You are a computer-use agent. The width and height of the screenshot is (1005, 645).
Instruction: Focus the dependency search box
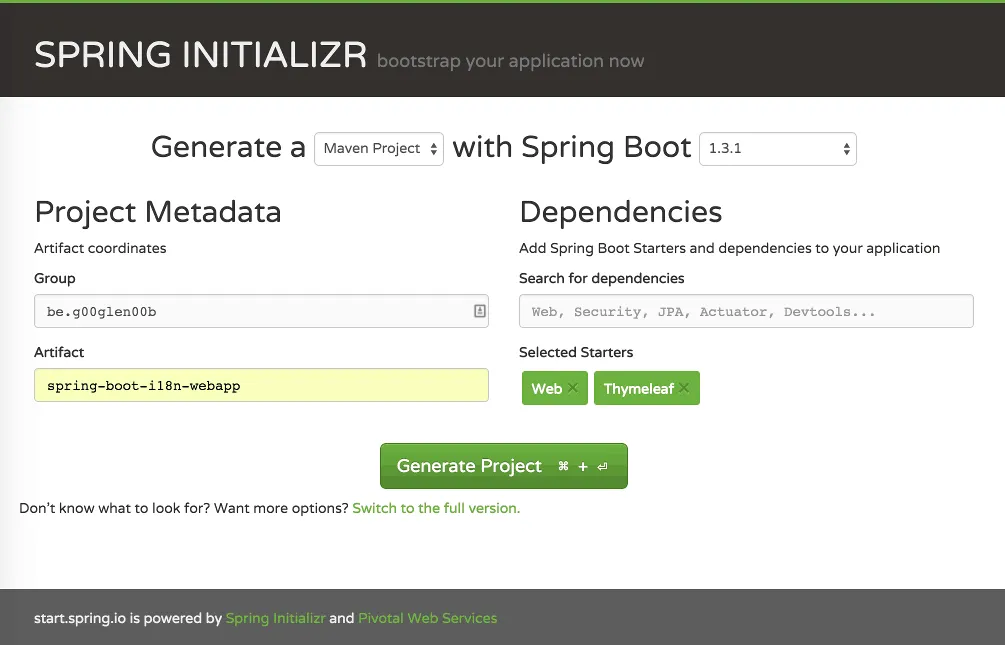tap(745, 311)
